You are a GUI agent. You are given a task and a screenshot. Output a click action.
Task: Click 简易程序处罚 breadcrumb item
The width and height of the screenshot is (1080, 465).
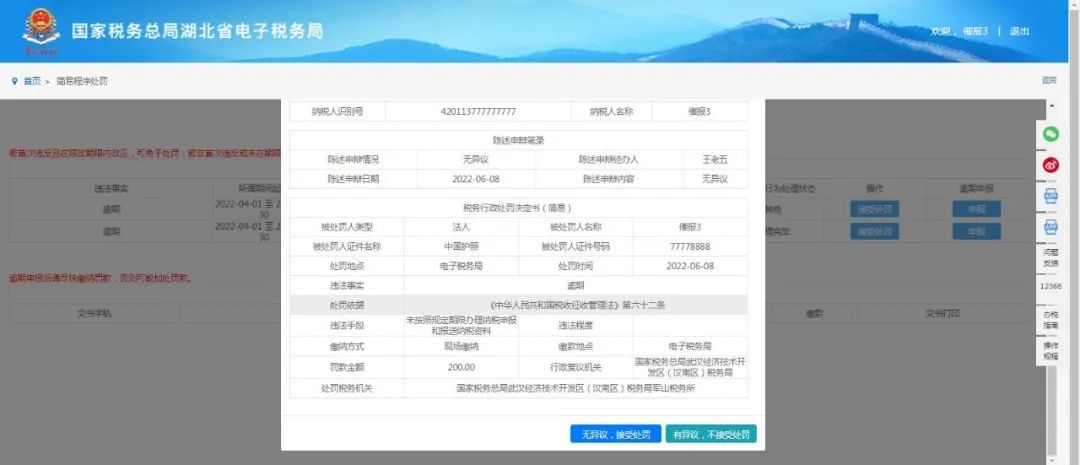point(81,81)
